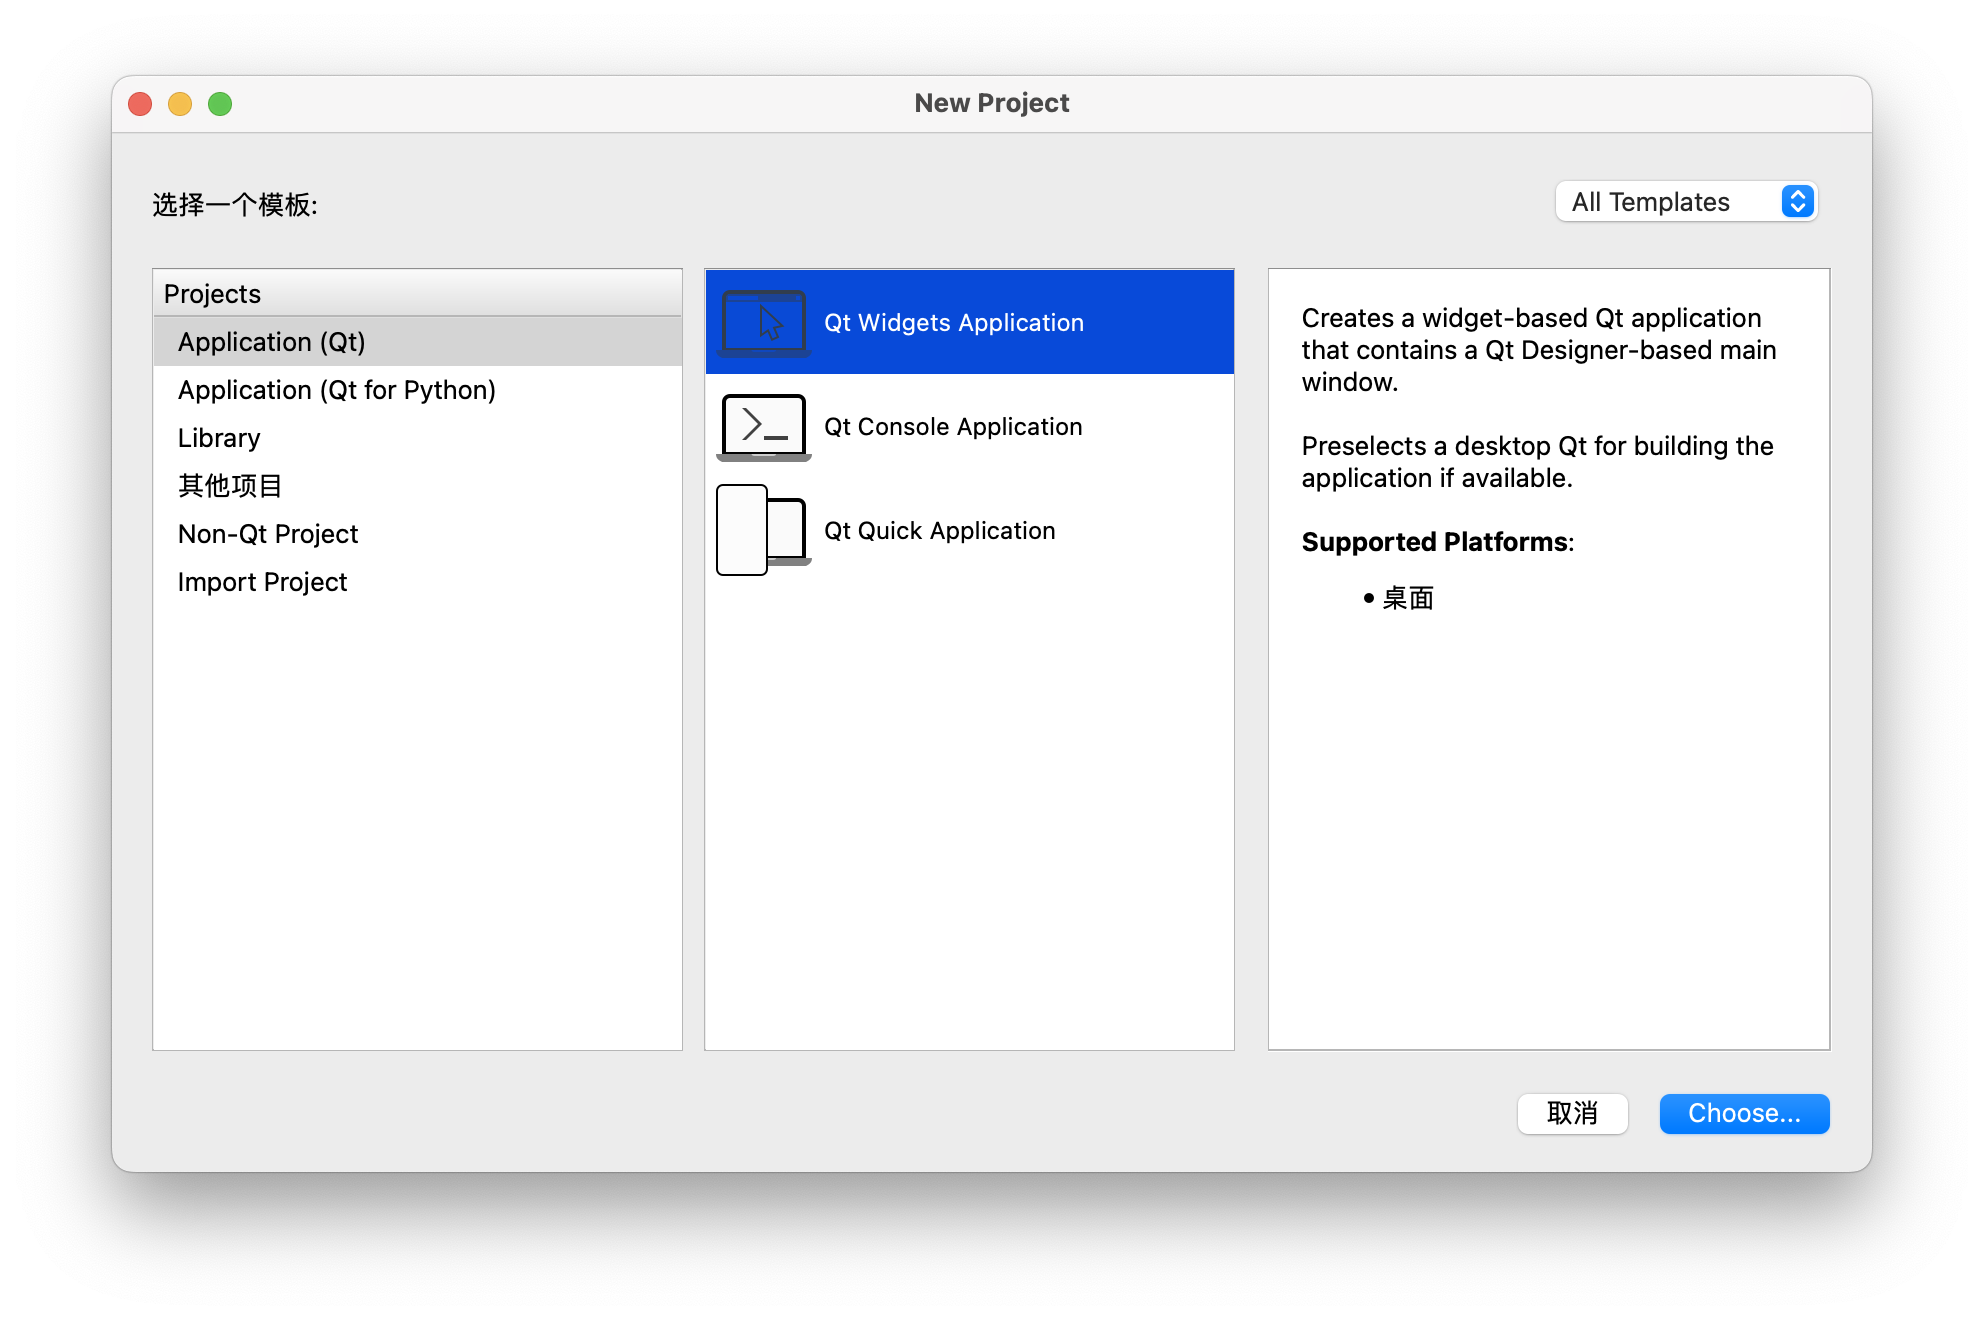
Task: Minimize the dialog with yellow button
Action: pyautogui.click(x=180, y=104)
